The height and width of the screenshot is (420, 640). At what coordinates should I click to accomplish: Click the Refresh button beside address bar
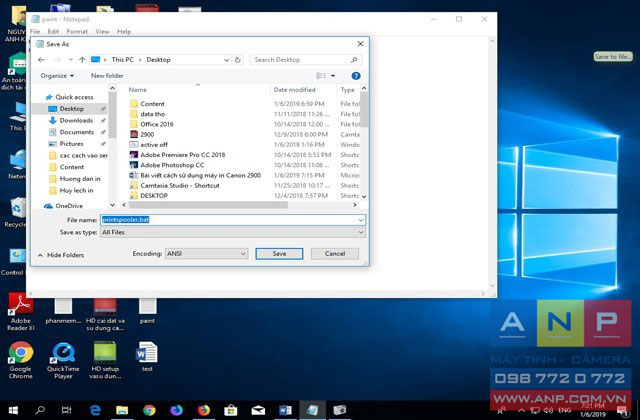[x=238, y=60]
